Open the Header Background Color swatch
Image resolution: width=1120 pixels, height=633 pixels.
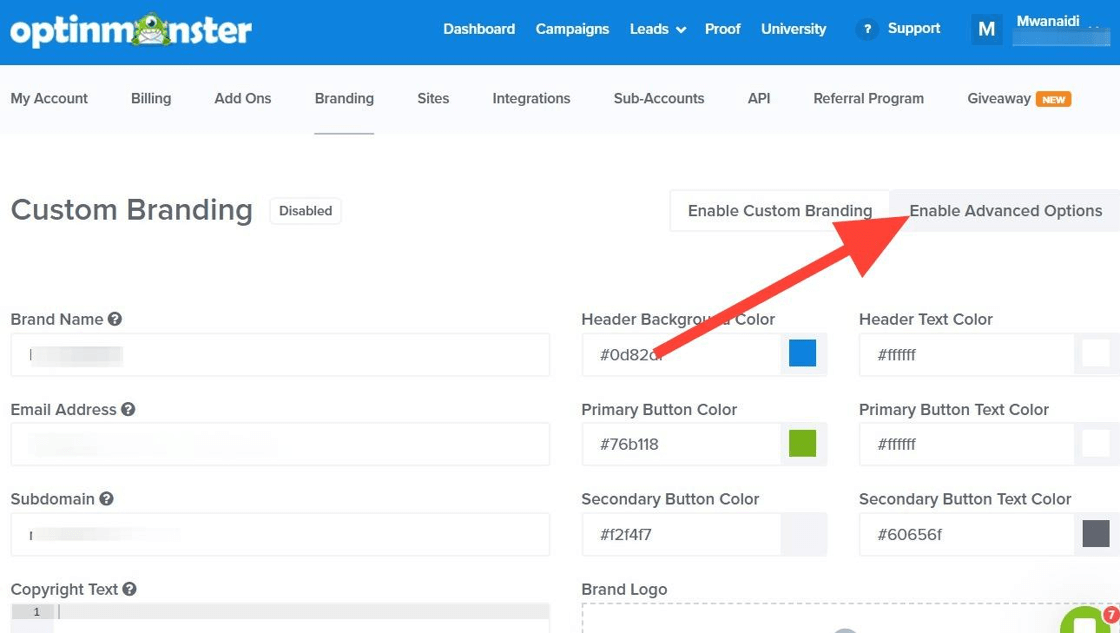[x=803, y=354]
